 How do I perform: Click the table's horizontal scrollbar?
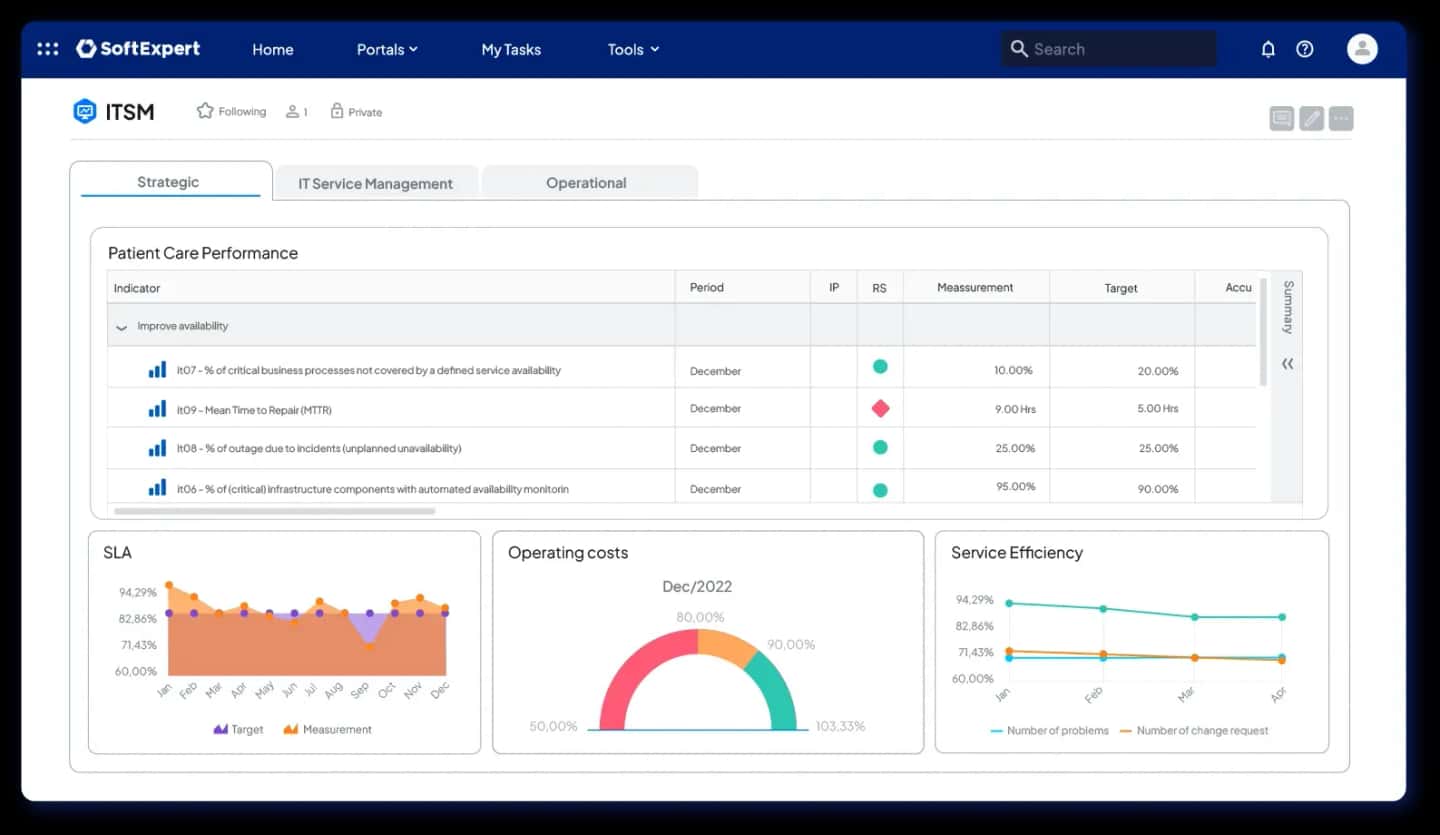[x=275, y=511]
